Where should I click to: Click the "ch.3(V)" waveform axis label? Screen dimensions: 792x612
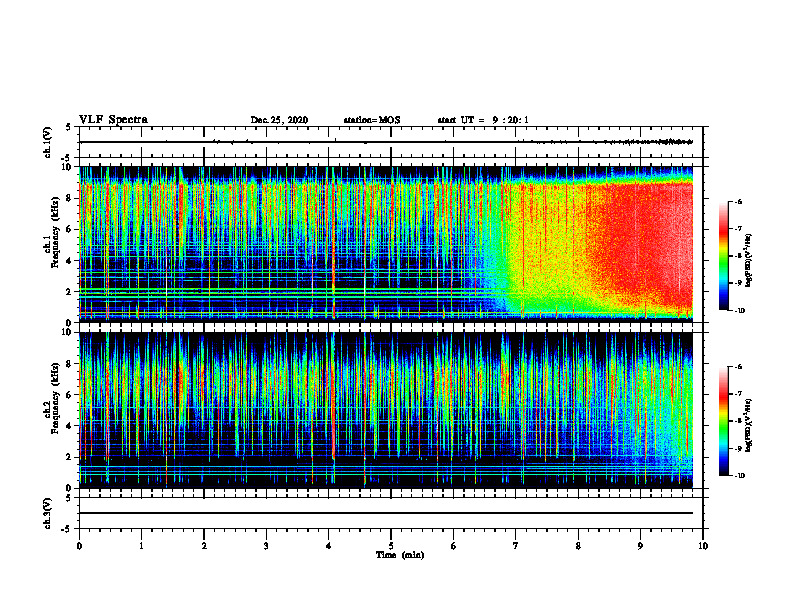point(48,513)
